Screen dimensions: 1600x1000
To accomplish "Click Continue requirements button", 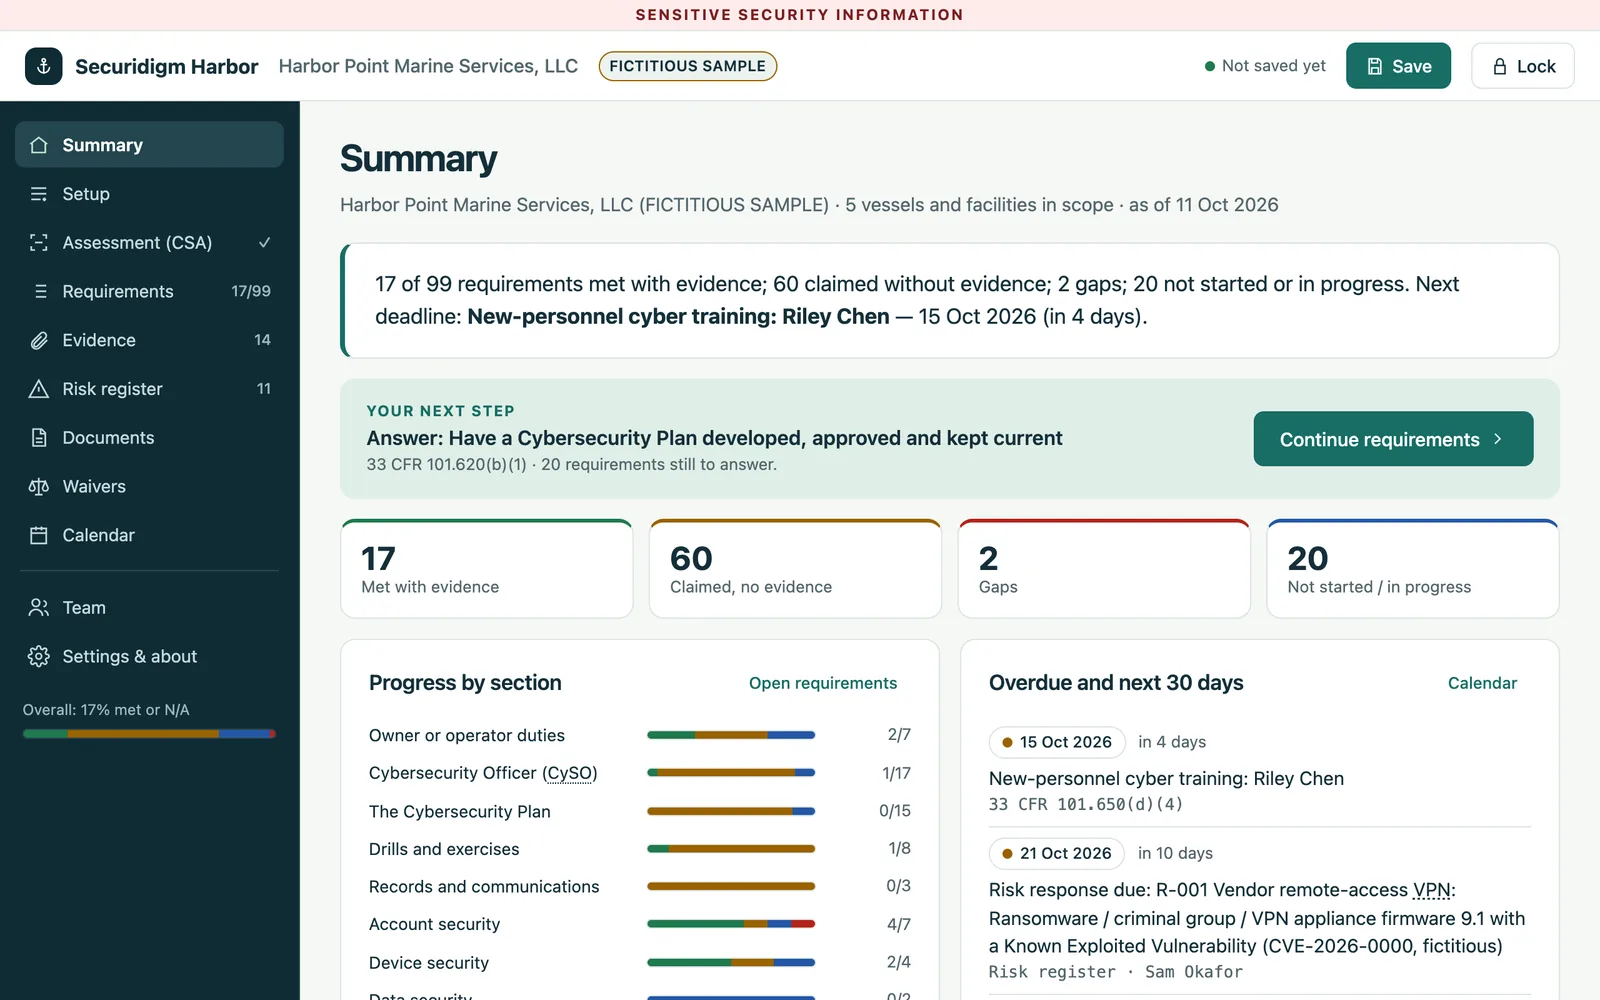I will point(1393,439).
